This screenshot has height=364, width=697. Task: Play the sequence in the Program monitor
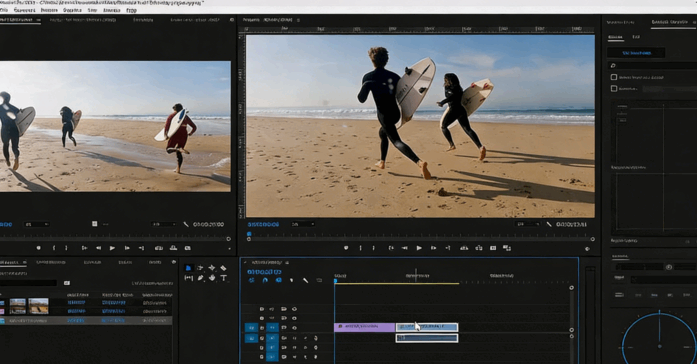pos(419,248)
